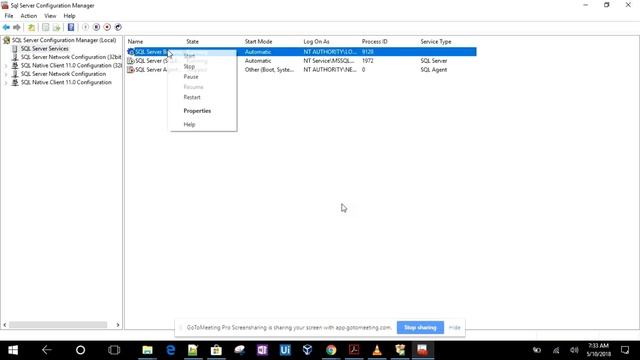
Task: Select SQL Server Configuration Manager (Local) root
Action: pos(64,40)
